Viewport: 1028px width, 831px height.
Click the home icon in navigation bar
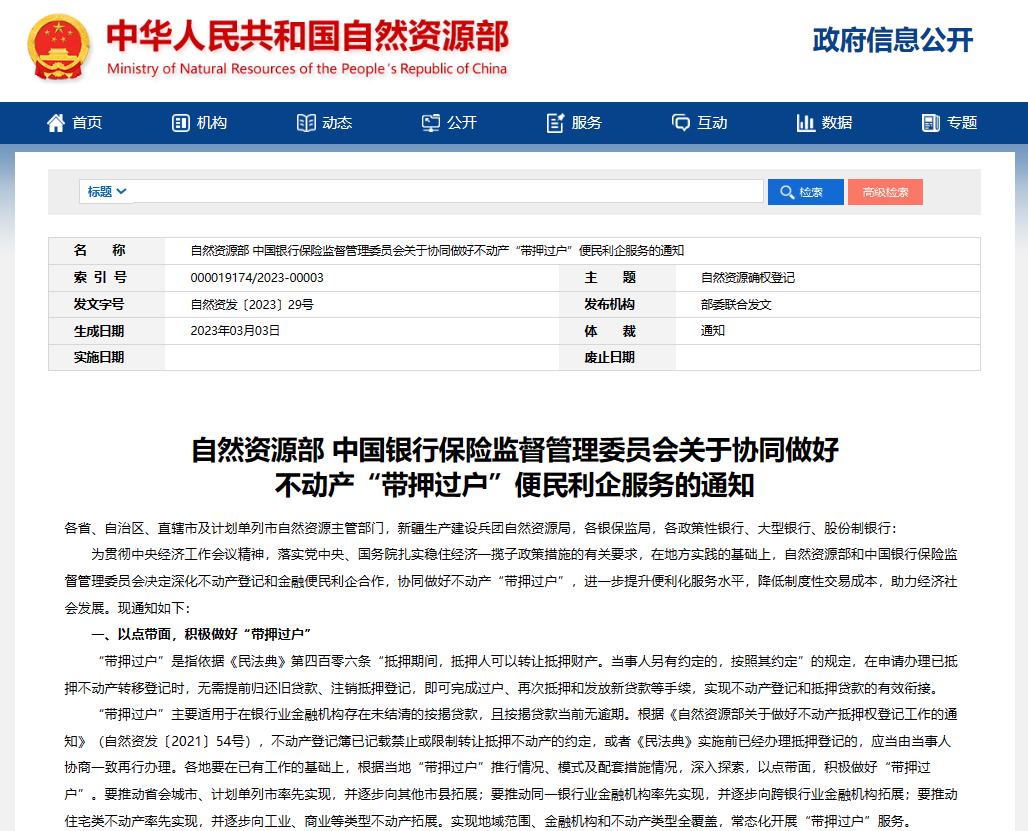[56, 123]
